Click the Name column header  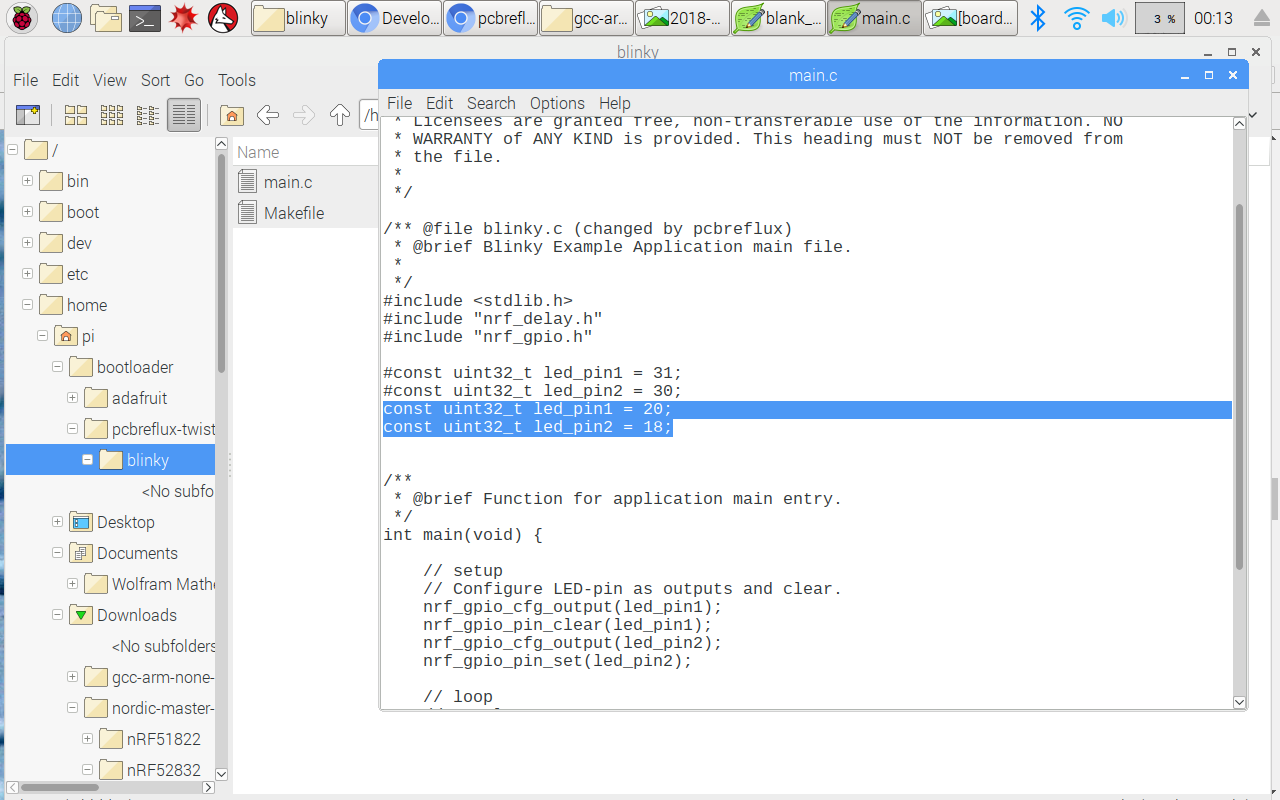click(305, 152)
